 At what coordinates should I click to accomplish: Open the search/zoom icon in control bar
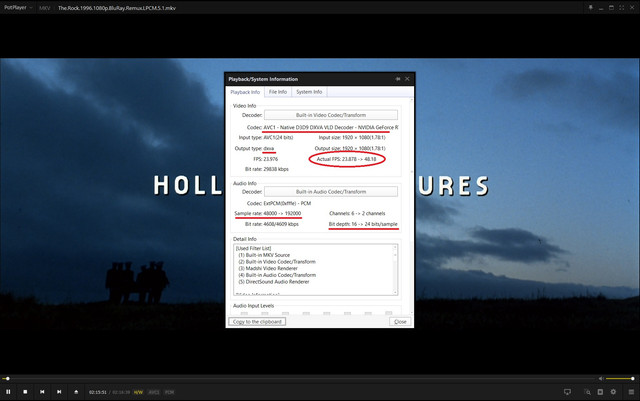pos(587,392)
